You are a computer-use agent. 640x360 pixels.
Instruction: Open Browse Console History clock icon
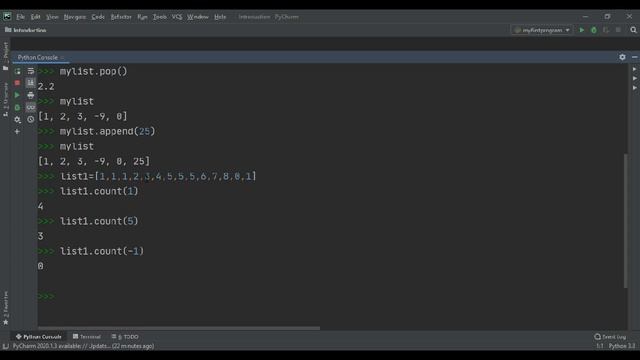(31, 120)
